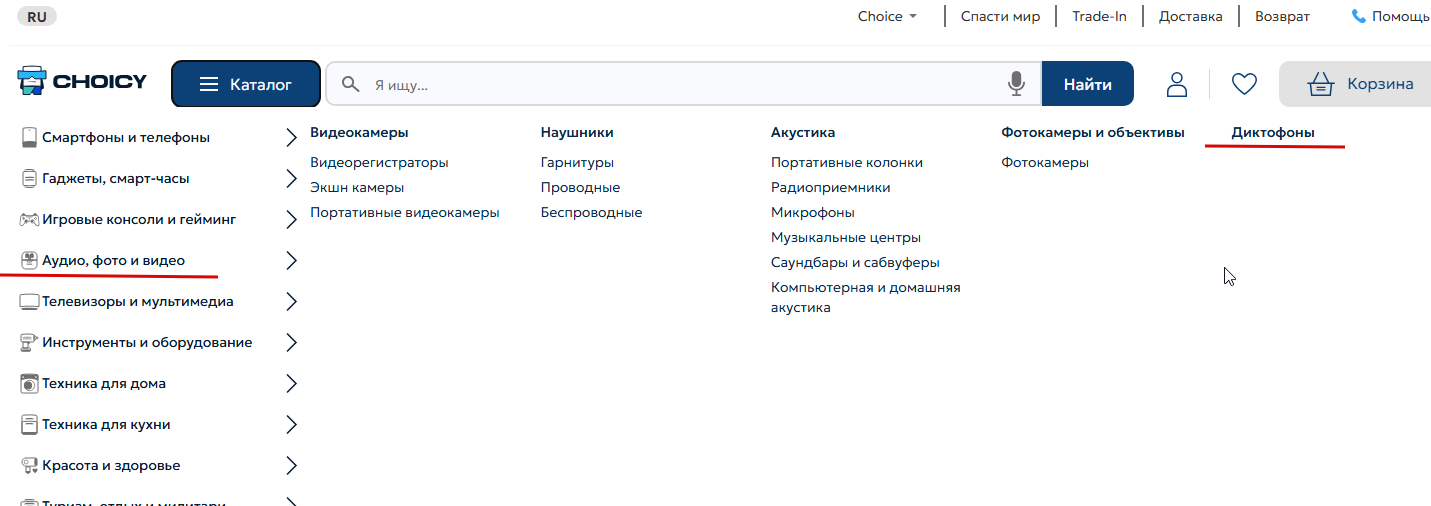Expand Игровые консоли и гейминг chevron

[x=291, y=220]
